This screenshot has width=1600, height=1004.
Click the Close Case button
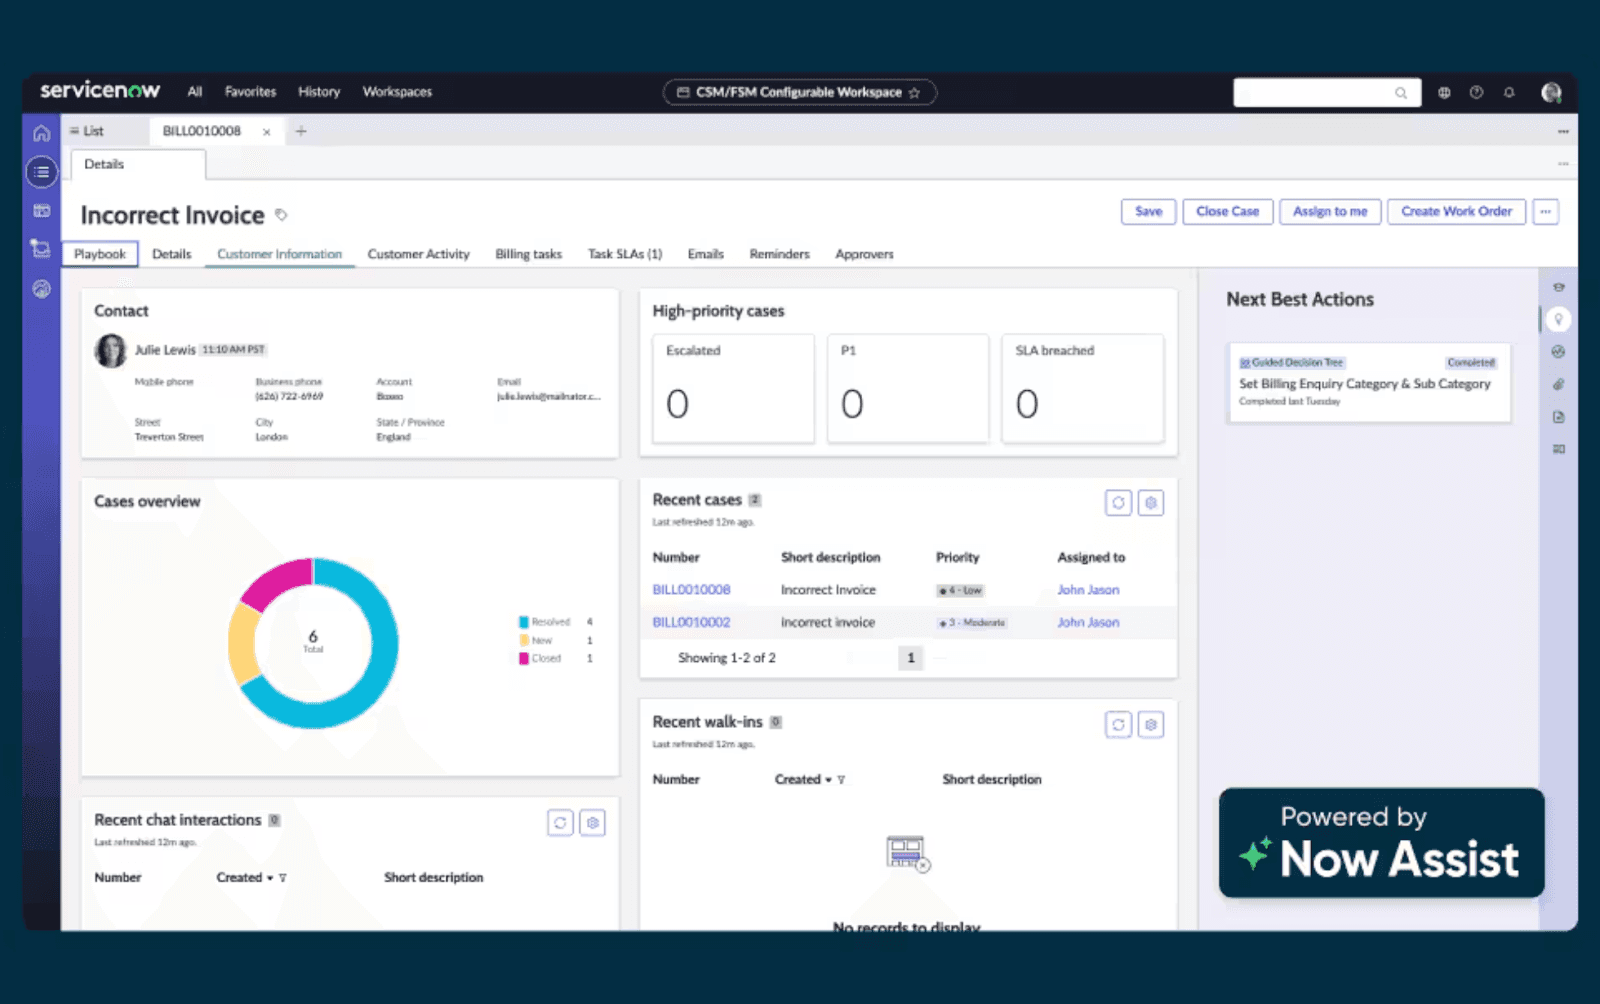1227,212
